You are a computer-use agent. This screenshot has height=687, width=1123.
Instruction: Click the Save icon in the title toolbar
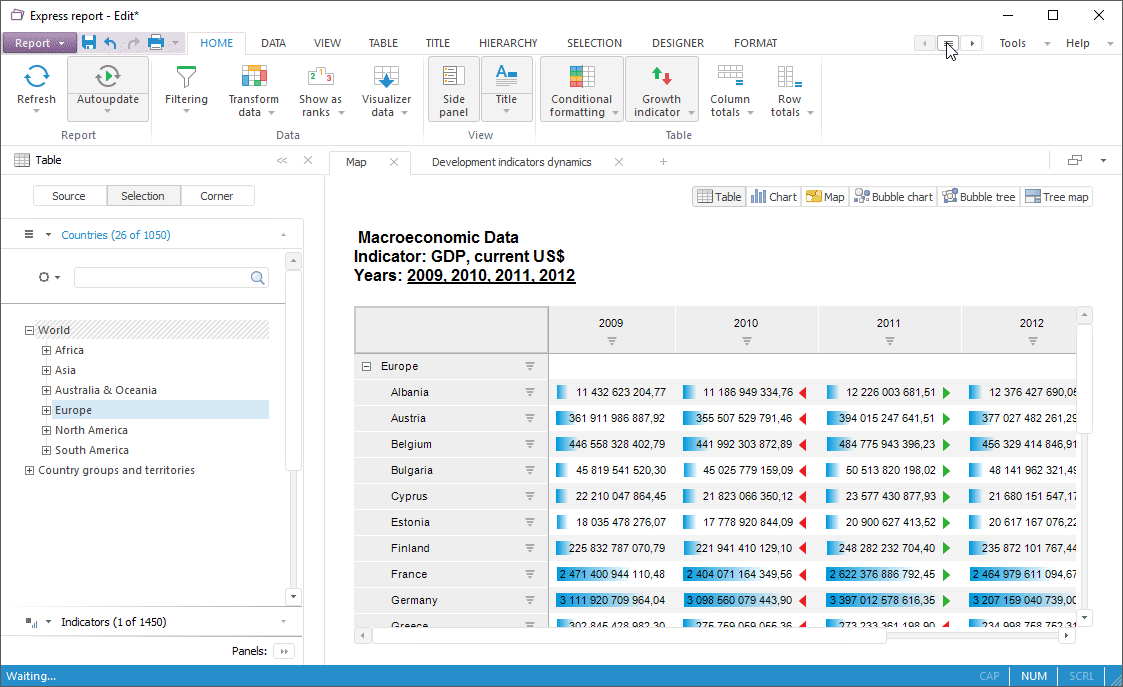89,43
